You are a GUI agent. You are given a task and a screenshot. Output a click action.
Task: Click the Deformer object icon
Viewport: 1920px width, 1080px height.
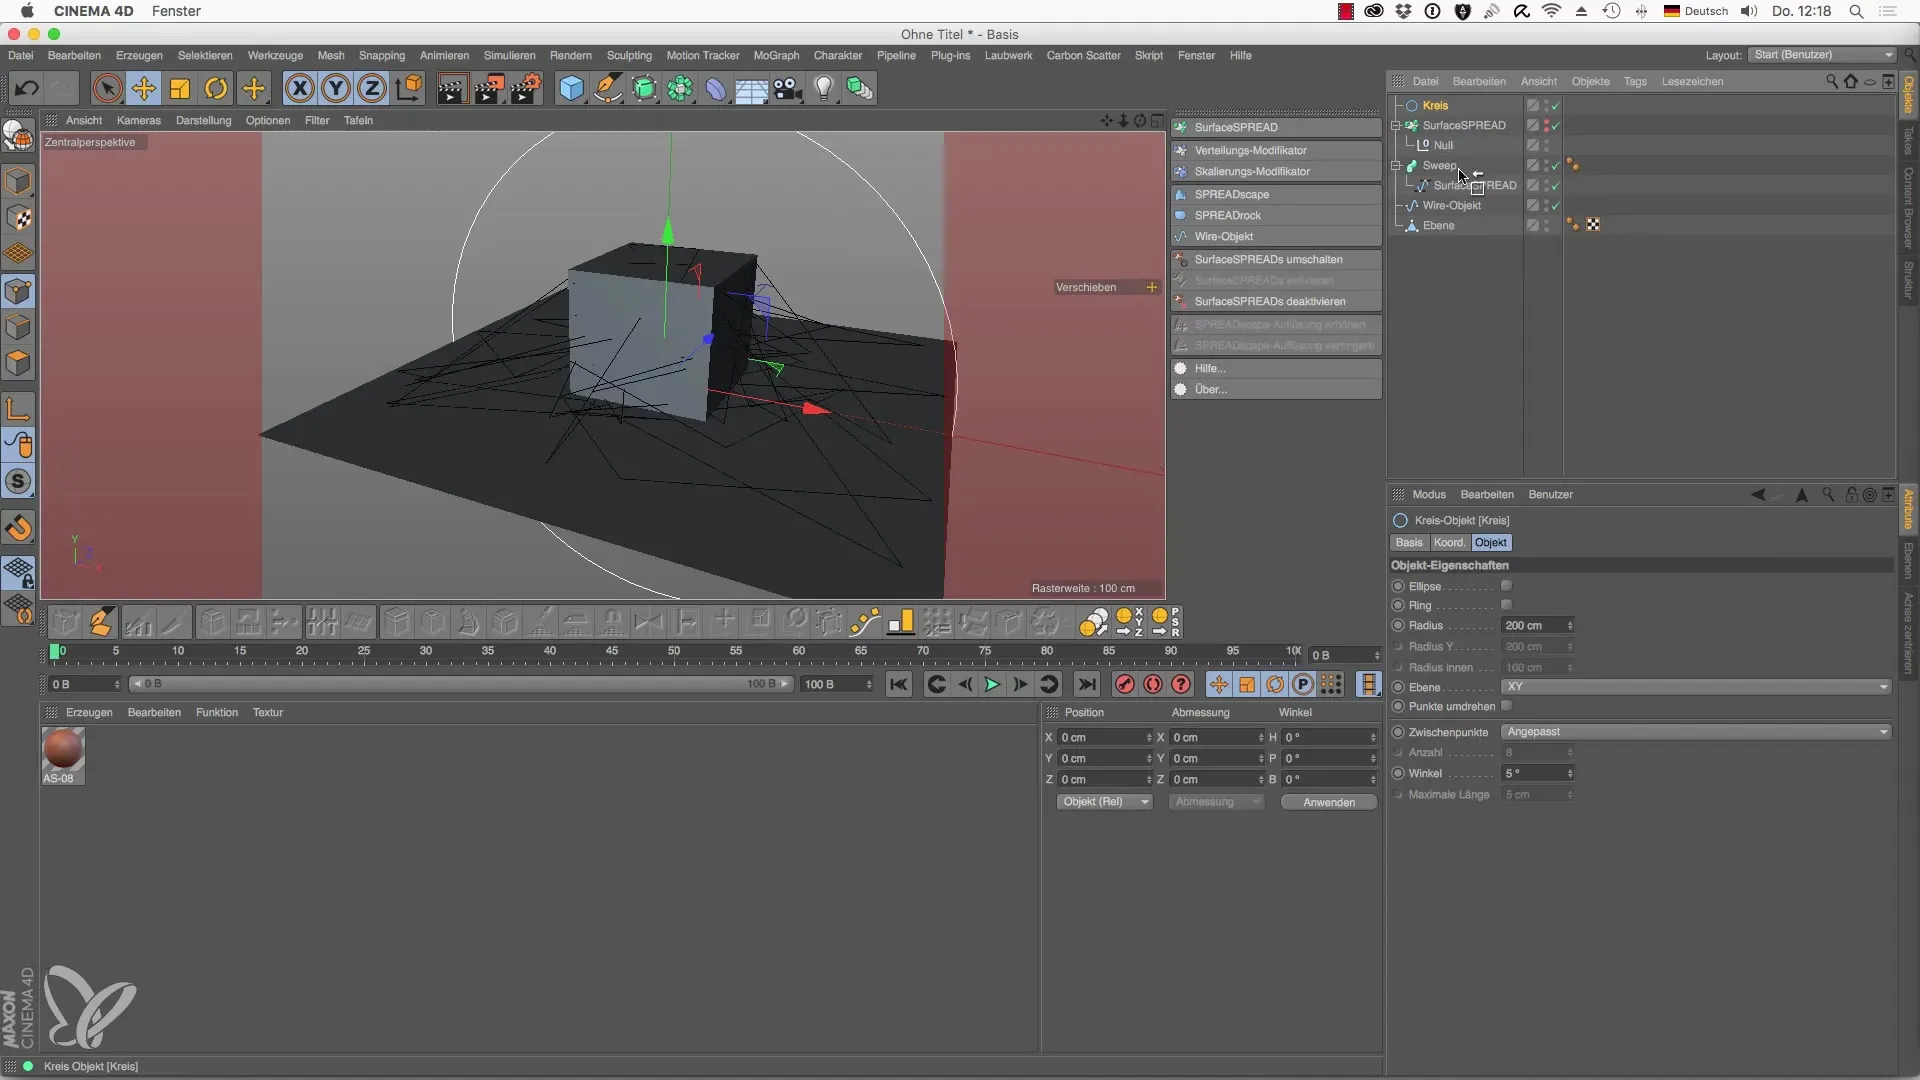coord(716,89)
